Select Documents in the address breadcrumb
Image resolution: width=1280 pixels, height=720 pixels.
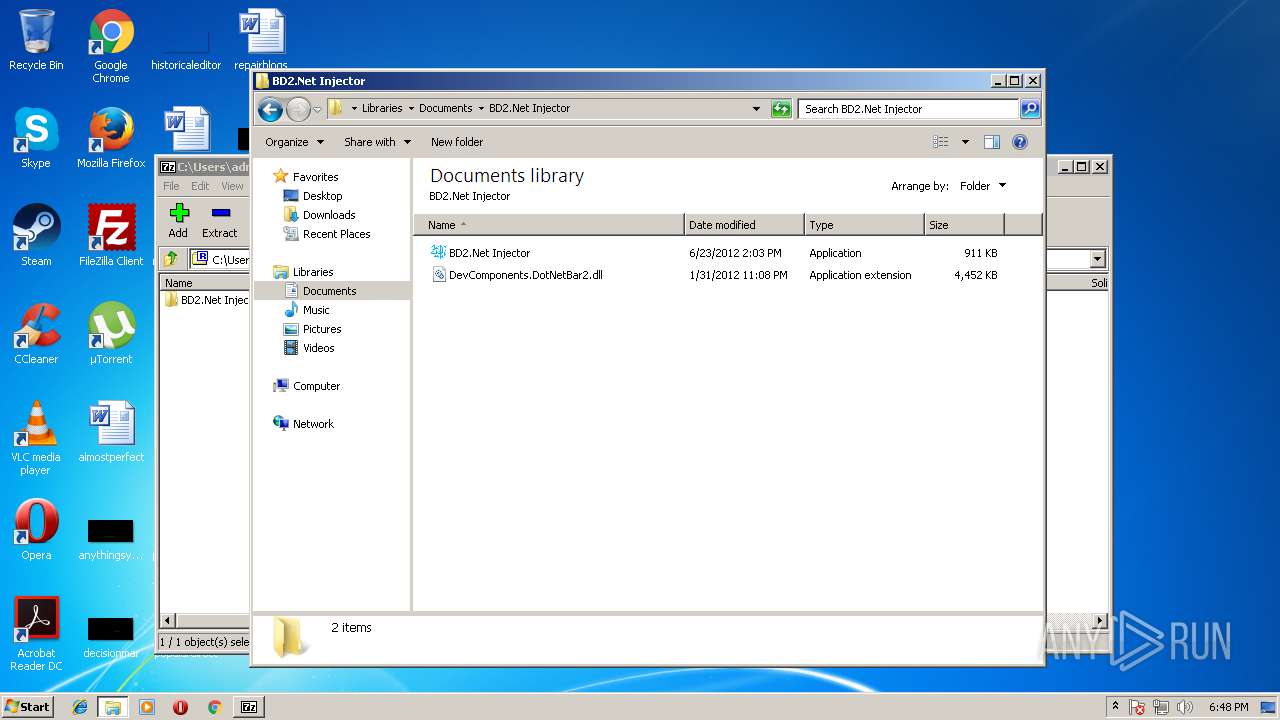tap(445, 108)
